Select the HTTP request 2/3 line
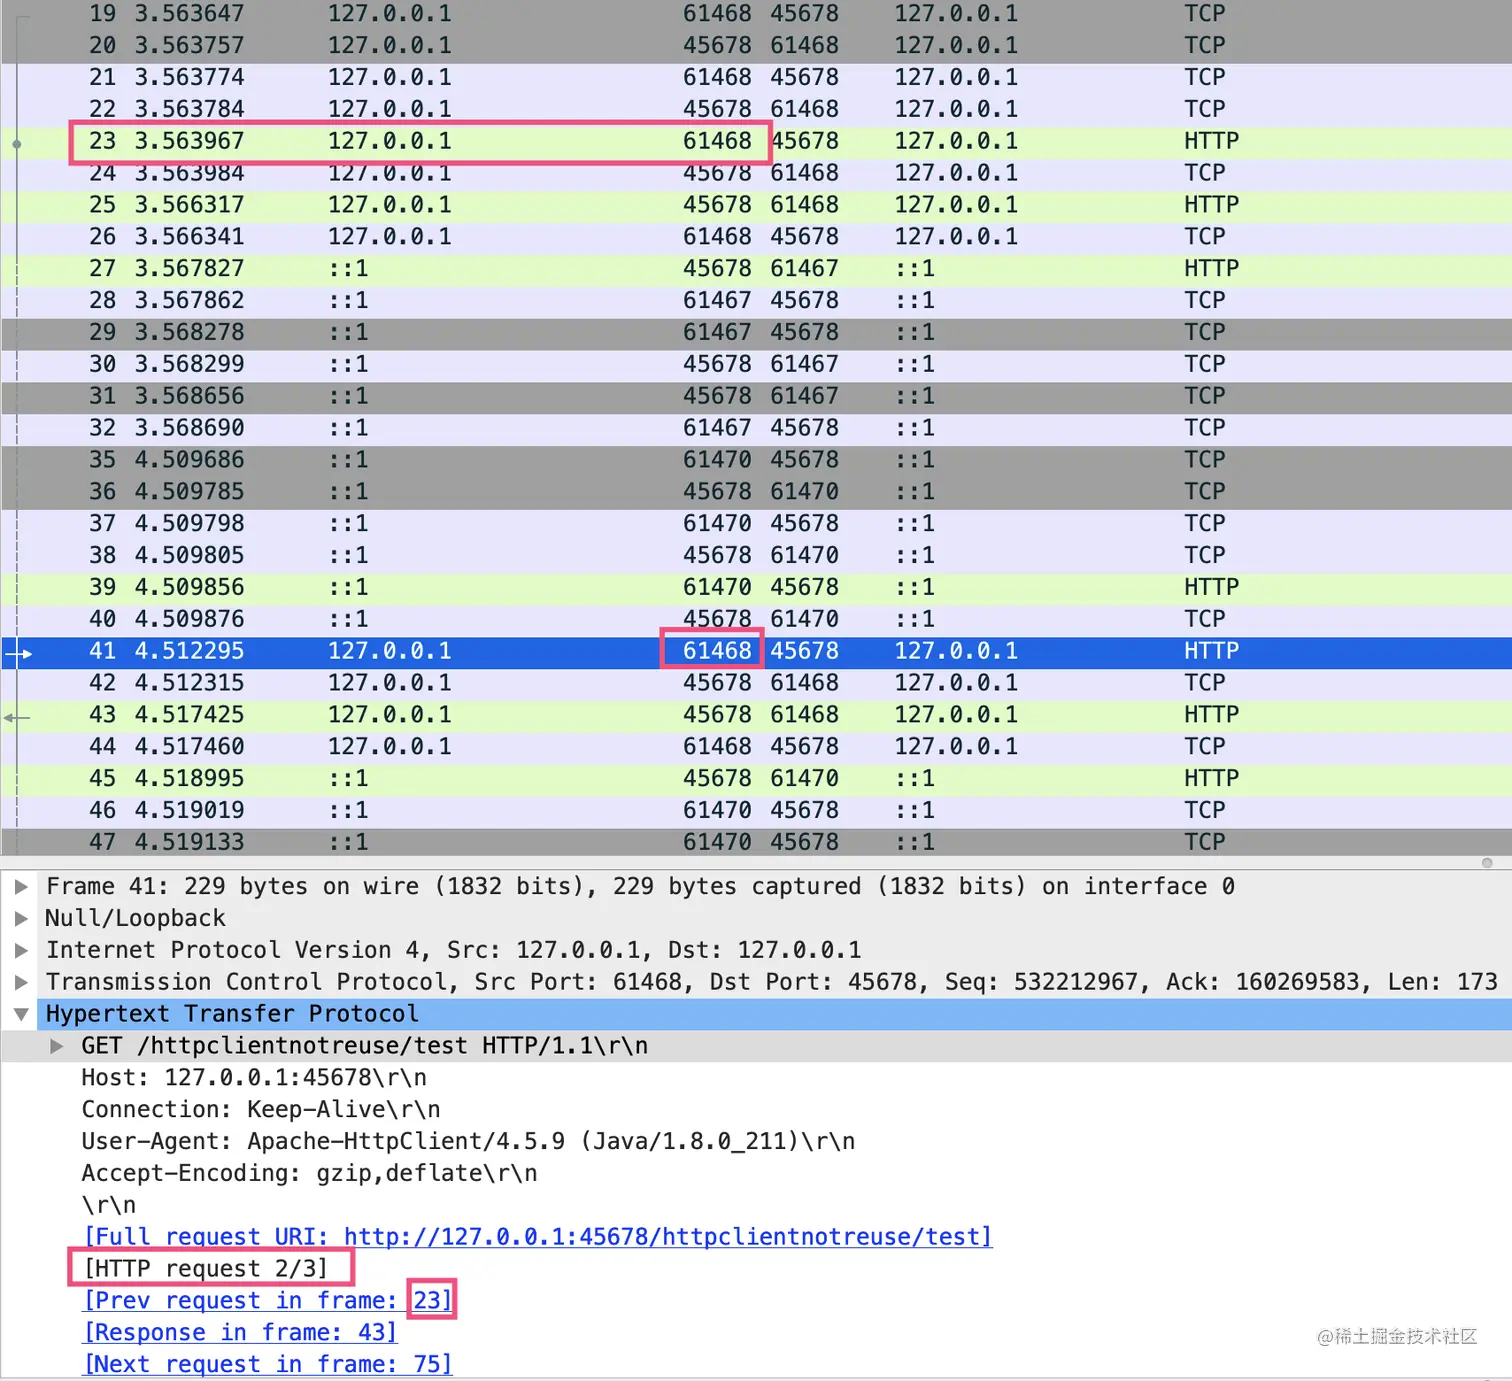 206,1269
